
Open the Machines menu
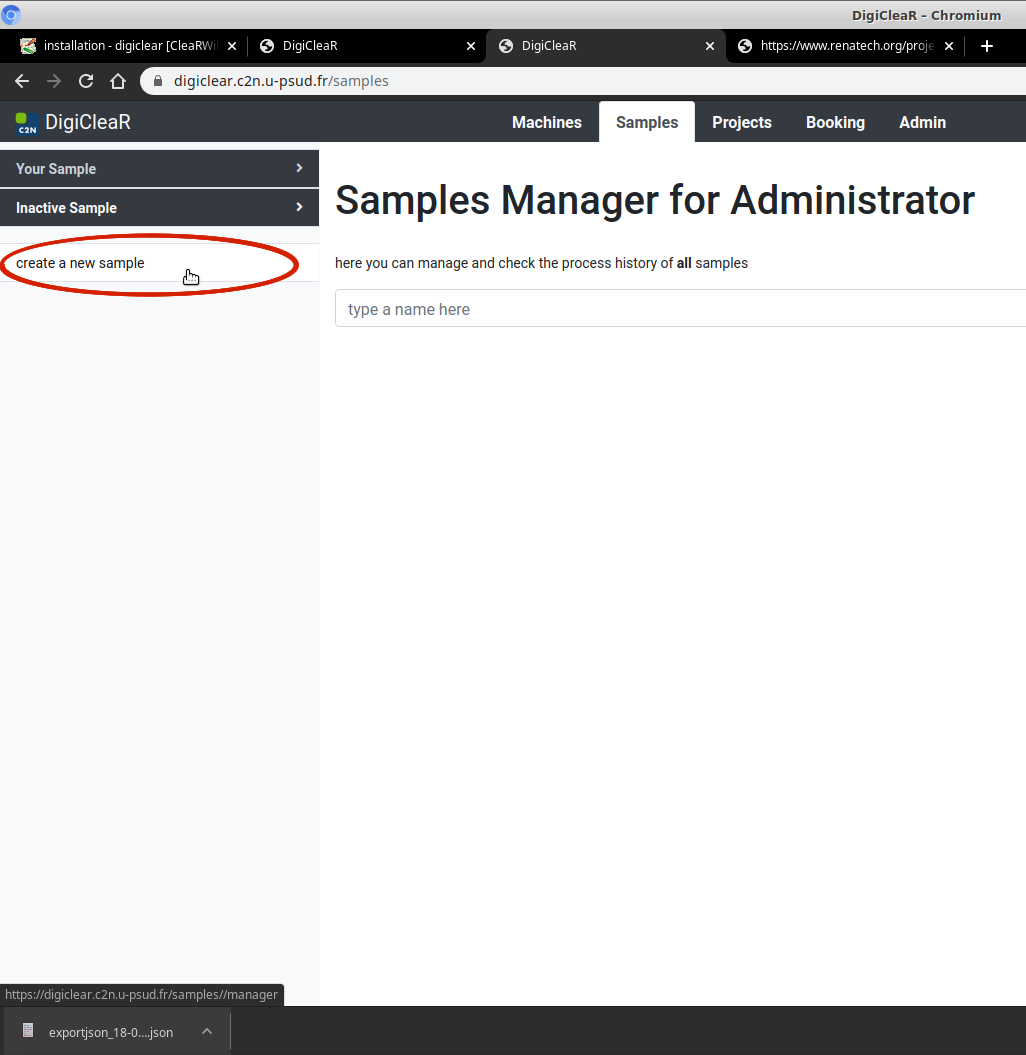click(x=546, y=122)
